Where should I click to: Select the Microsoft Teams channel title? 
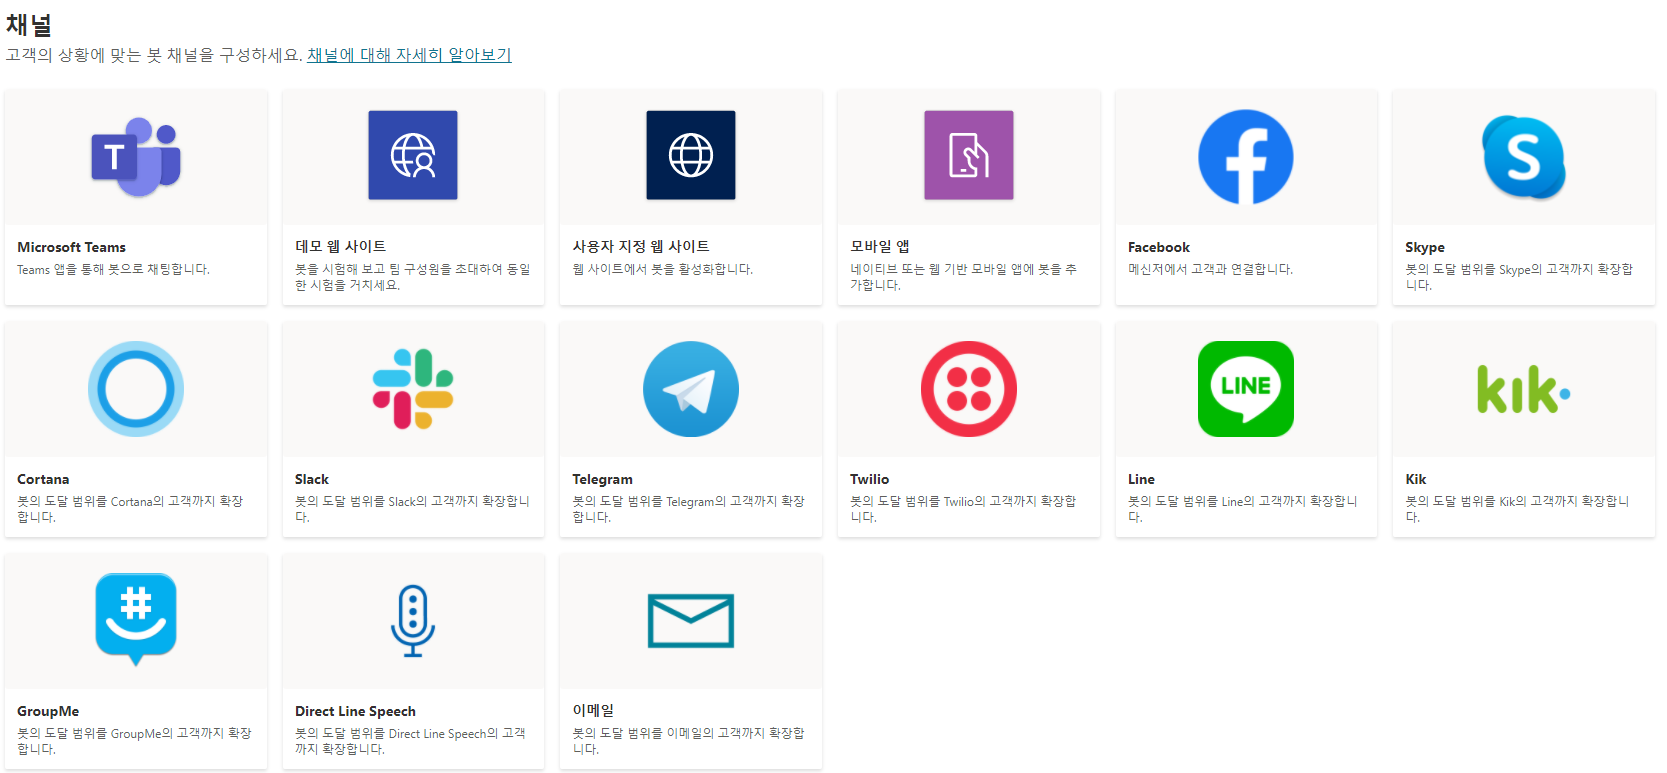pos(71,247)
